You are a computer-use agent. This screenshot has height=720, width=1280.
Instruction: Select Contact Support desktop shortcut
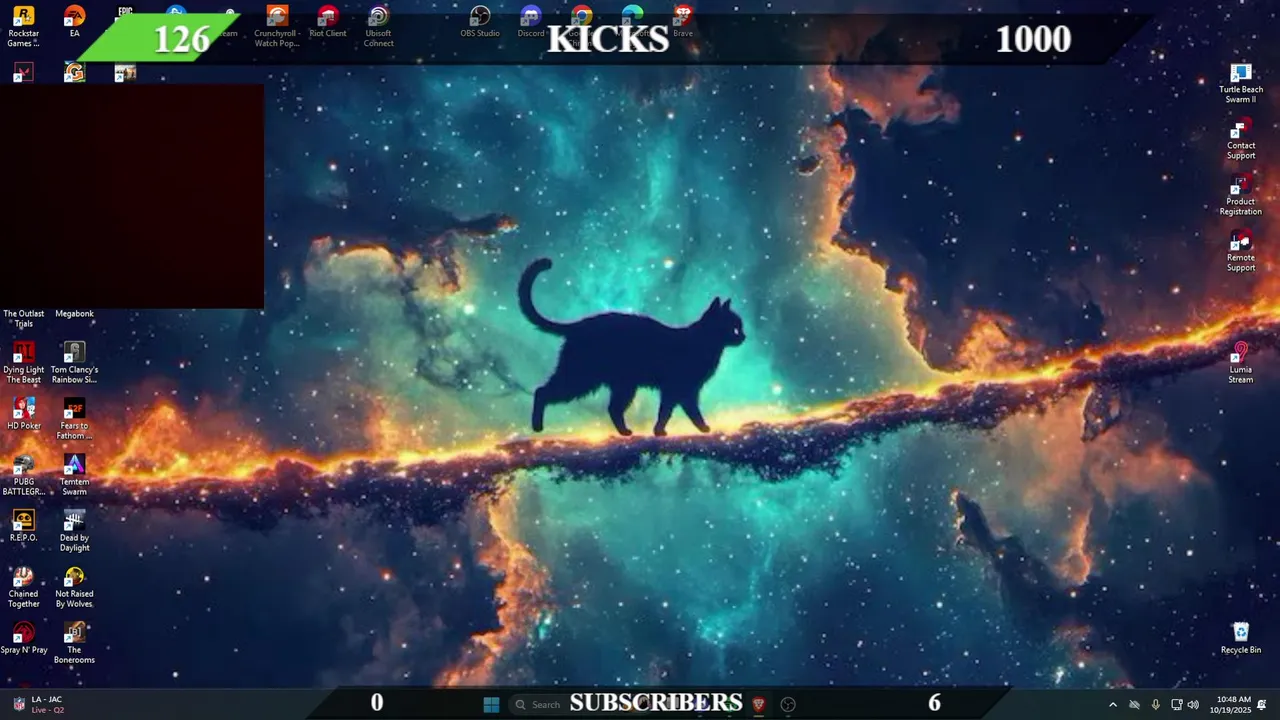click(x=1241, y=139)
